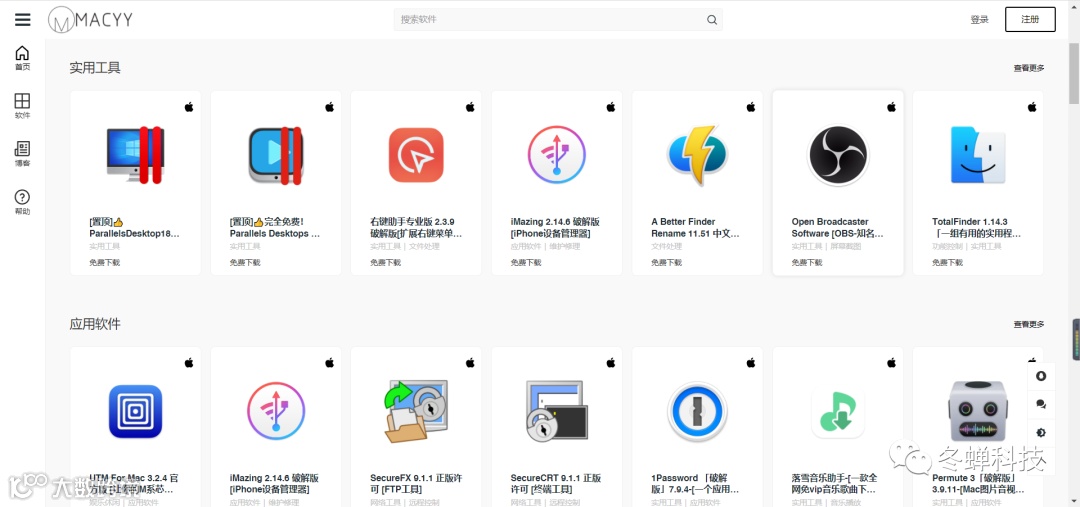The image size is (1080, 507).
Task: Click title 右键助手专业版 2.3.9 破解版
Action: point(416,228)
